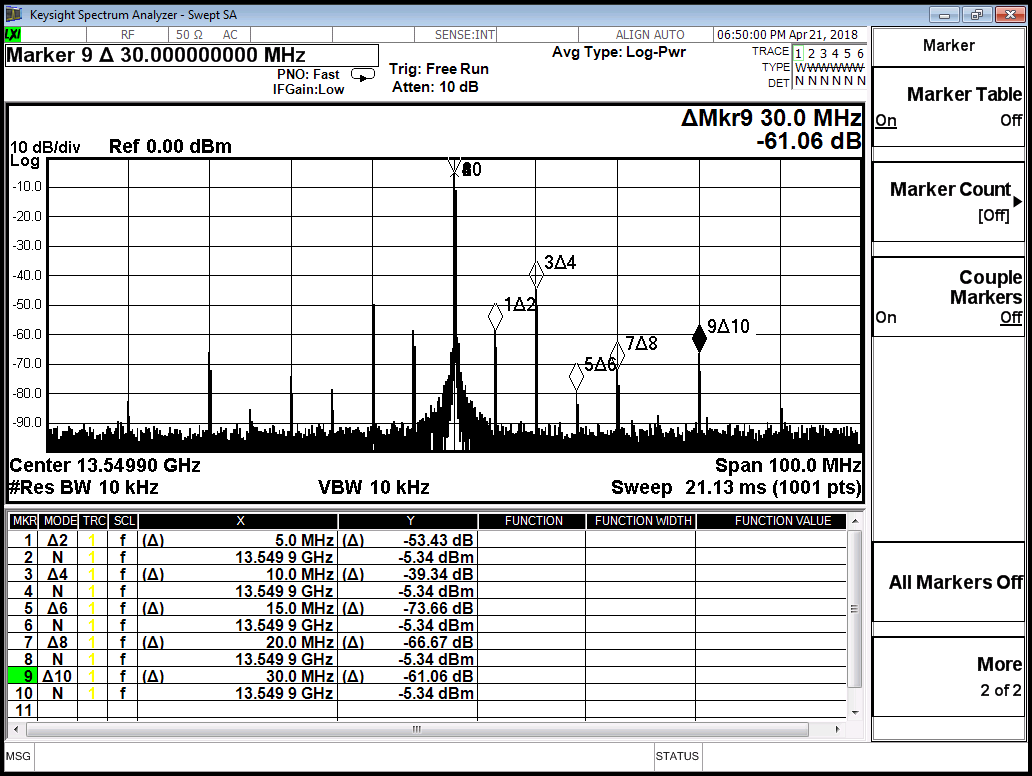Screen dimensions: 1032x776
Task: Click the SENSE:INT status field
Action: click(464, 34)
